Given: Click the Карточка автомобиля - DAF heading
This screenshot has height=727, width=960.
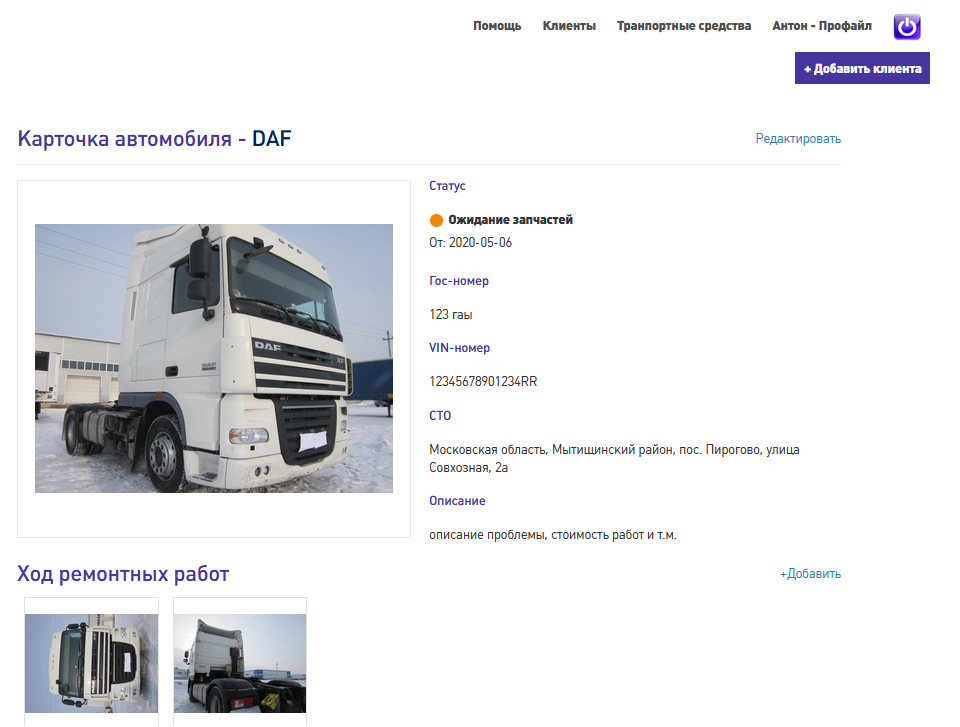Looking at the screenshot, I should click(x=154, y=138).
